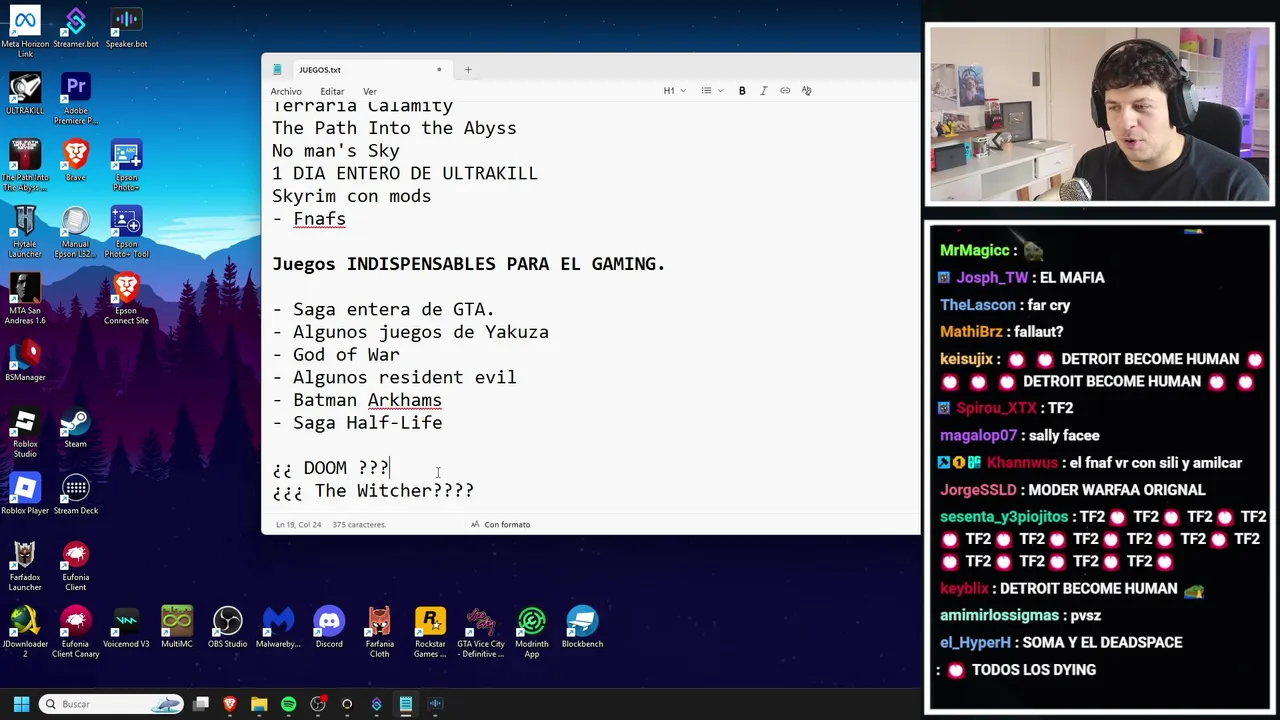This screenshot has width=1280, height=720.
Task: Open Roblox Player desktop icon
Action: click(x=25, y=493)
